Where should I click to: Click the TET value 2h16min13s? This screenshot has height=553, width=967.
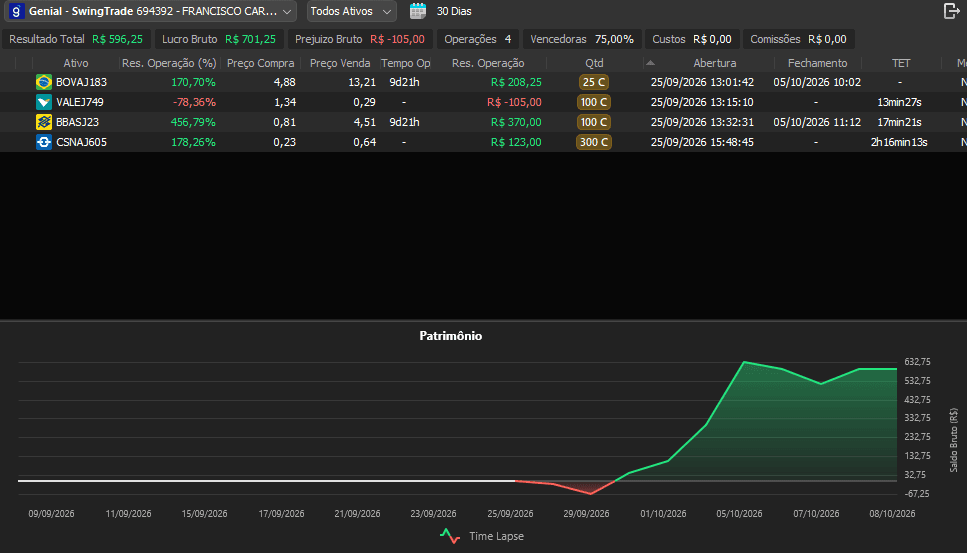coord(899,142)
